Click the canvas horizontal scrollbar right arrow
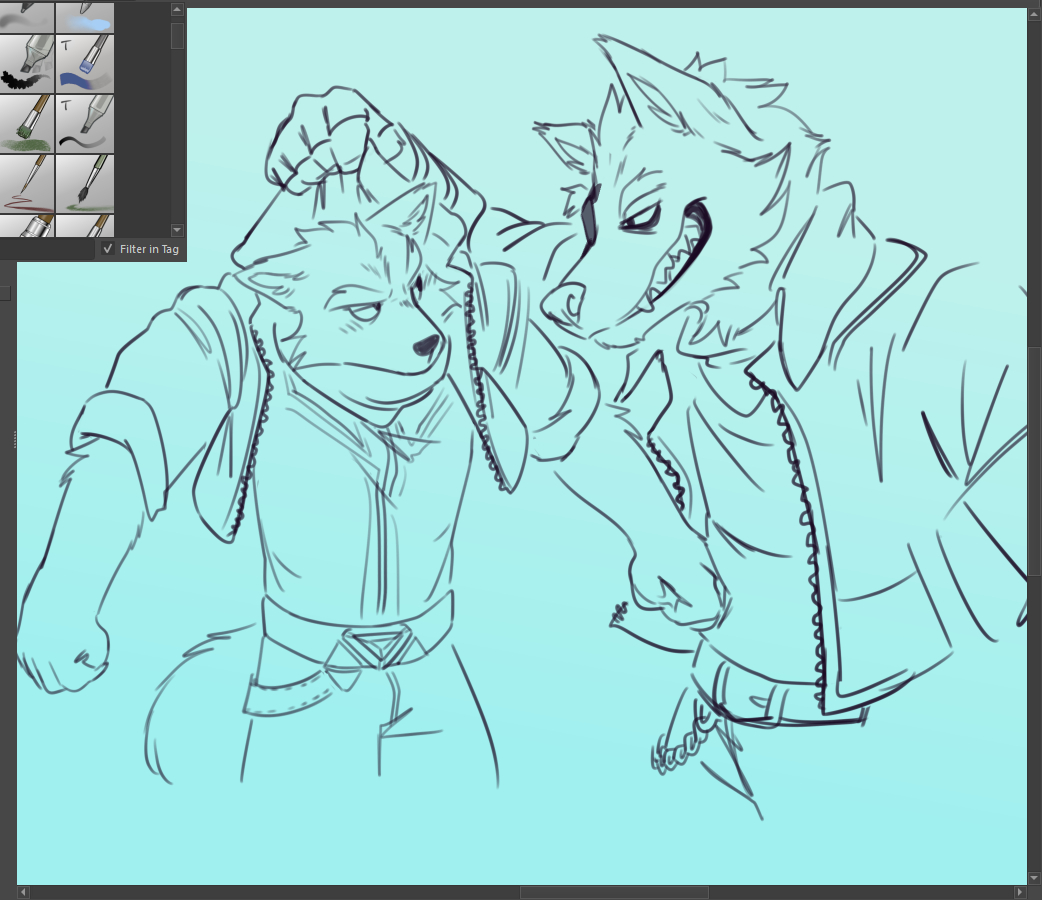 click(1020, 892)
